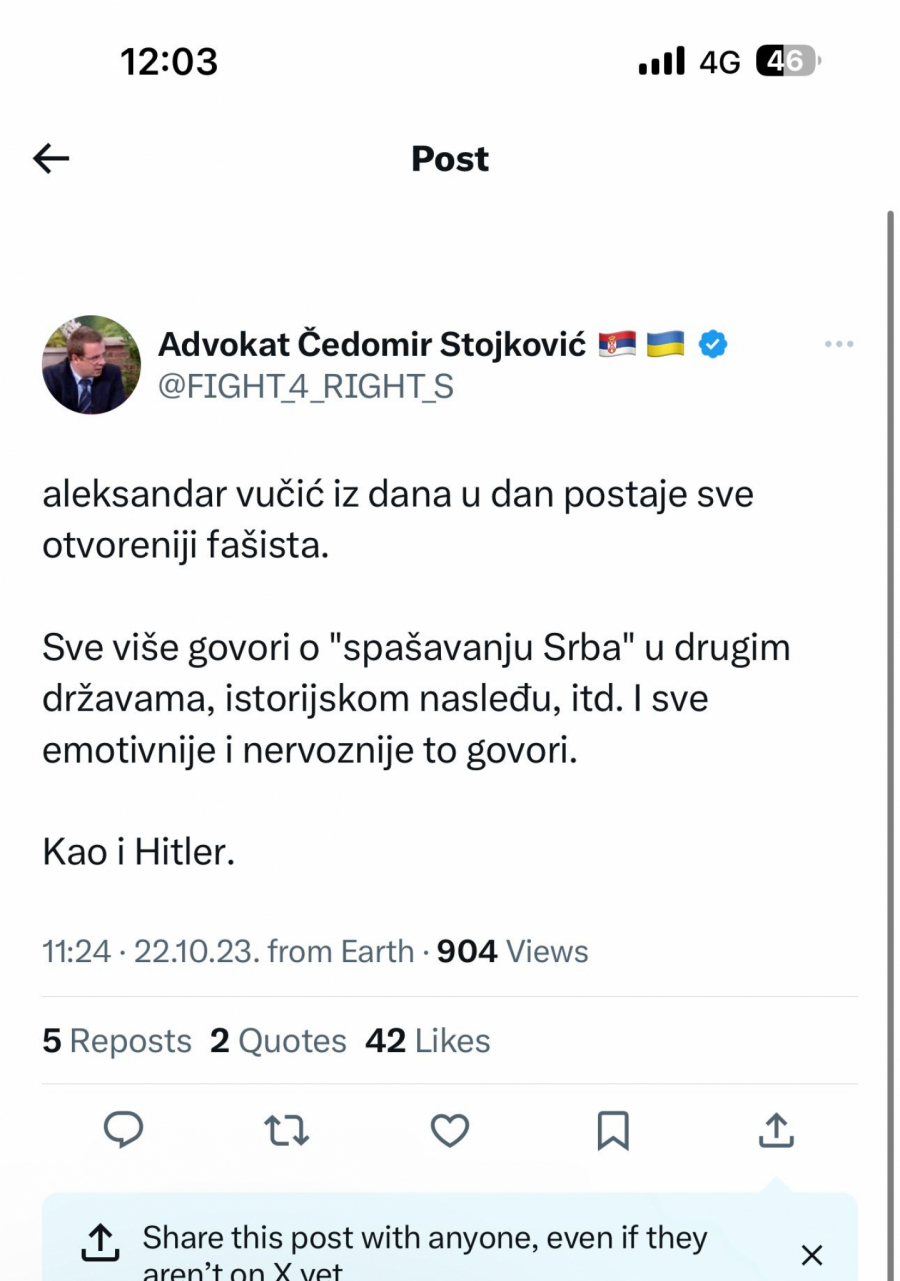Open the 4G network indicator

(x=719, y=61)
